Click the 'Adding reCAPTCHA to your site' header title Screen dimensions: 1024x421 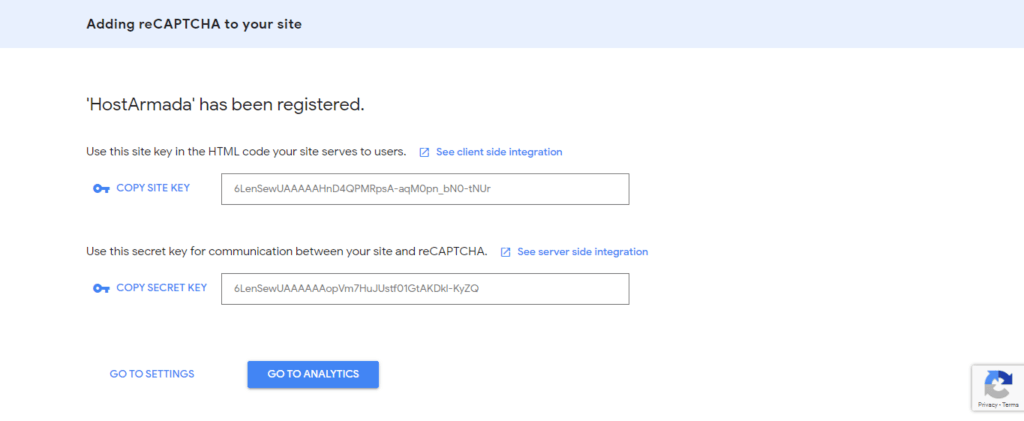(194, 25)
